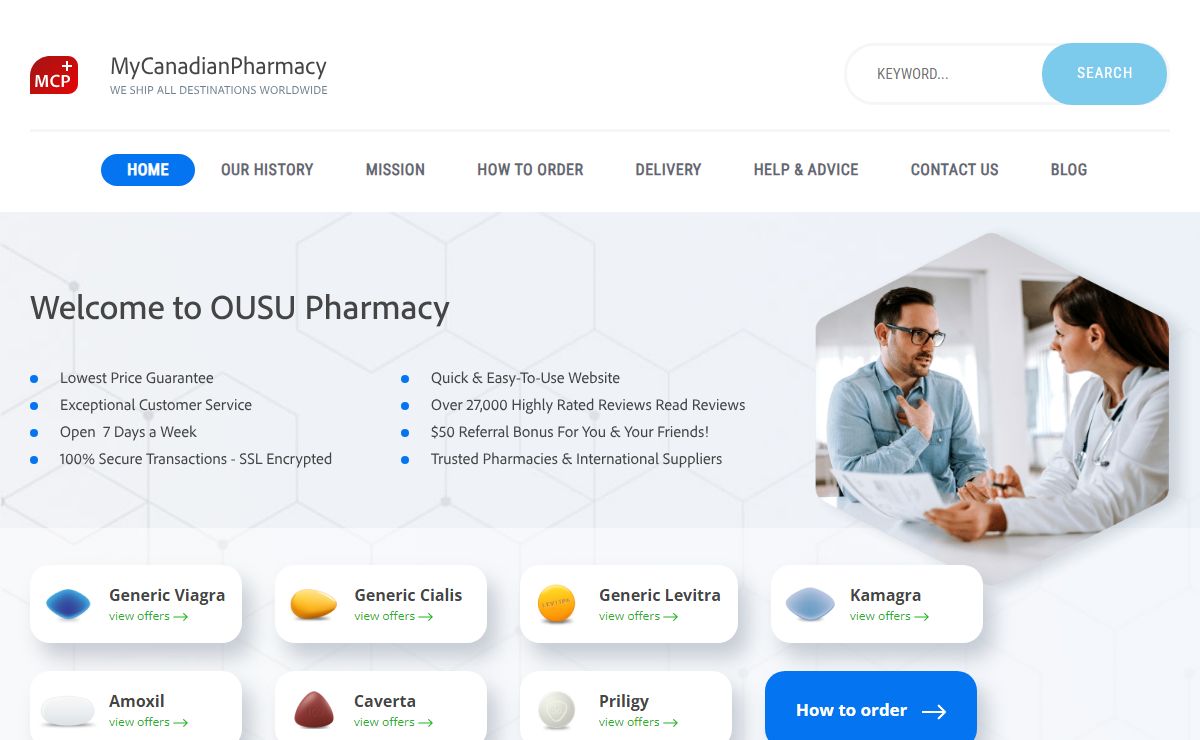
Task: Click the blue Generic Viagra pill icon
Action: pyautogui.click(x=68, y=603)
